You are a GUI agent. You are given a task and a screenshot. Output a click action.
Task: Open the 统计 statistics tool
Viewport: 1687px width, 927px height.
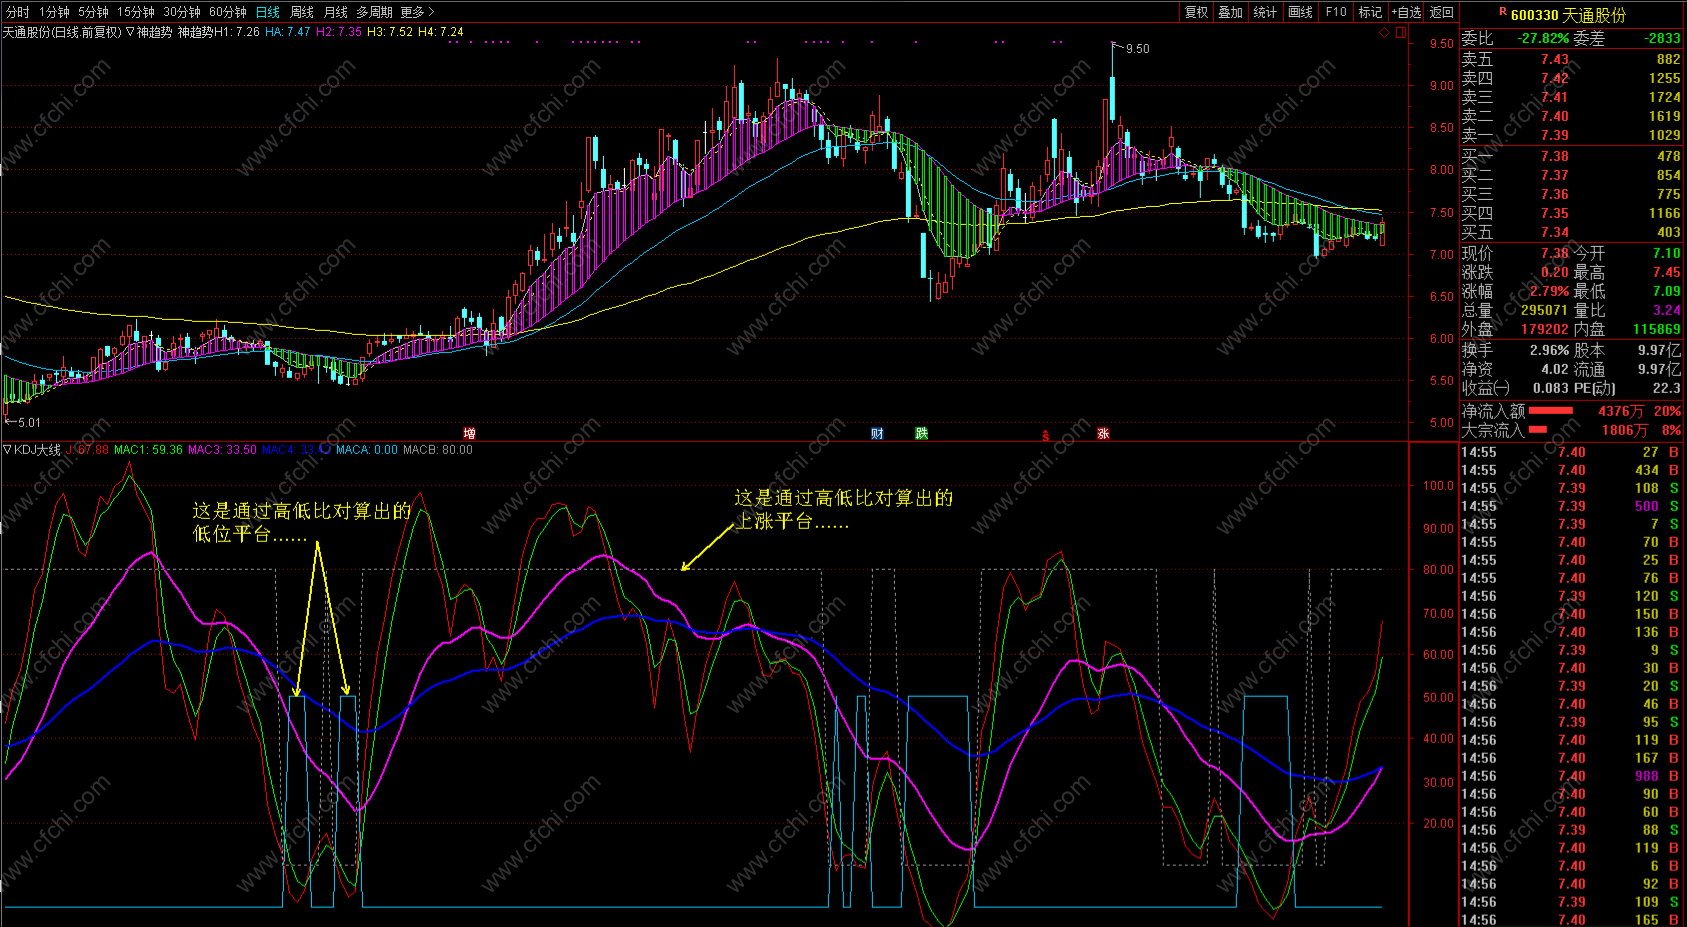coord(1265,12)
